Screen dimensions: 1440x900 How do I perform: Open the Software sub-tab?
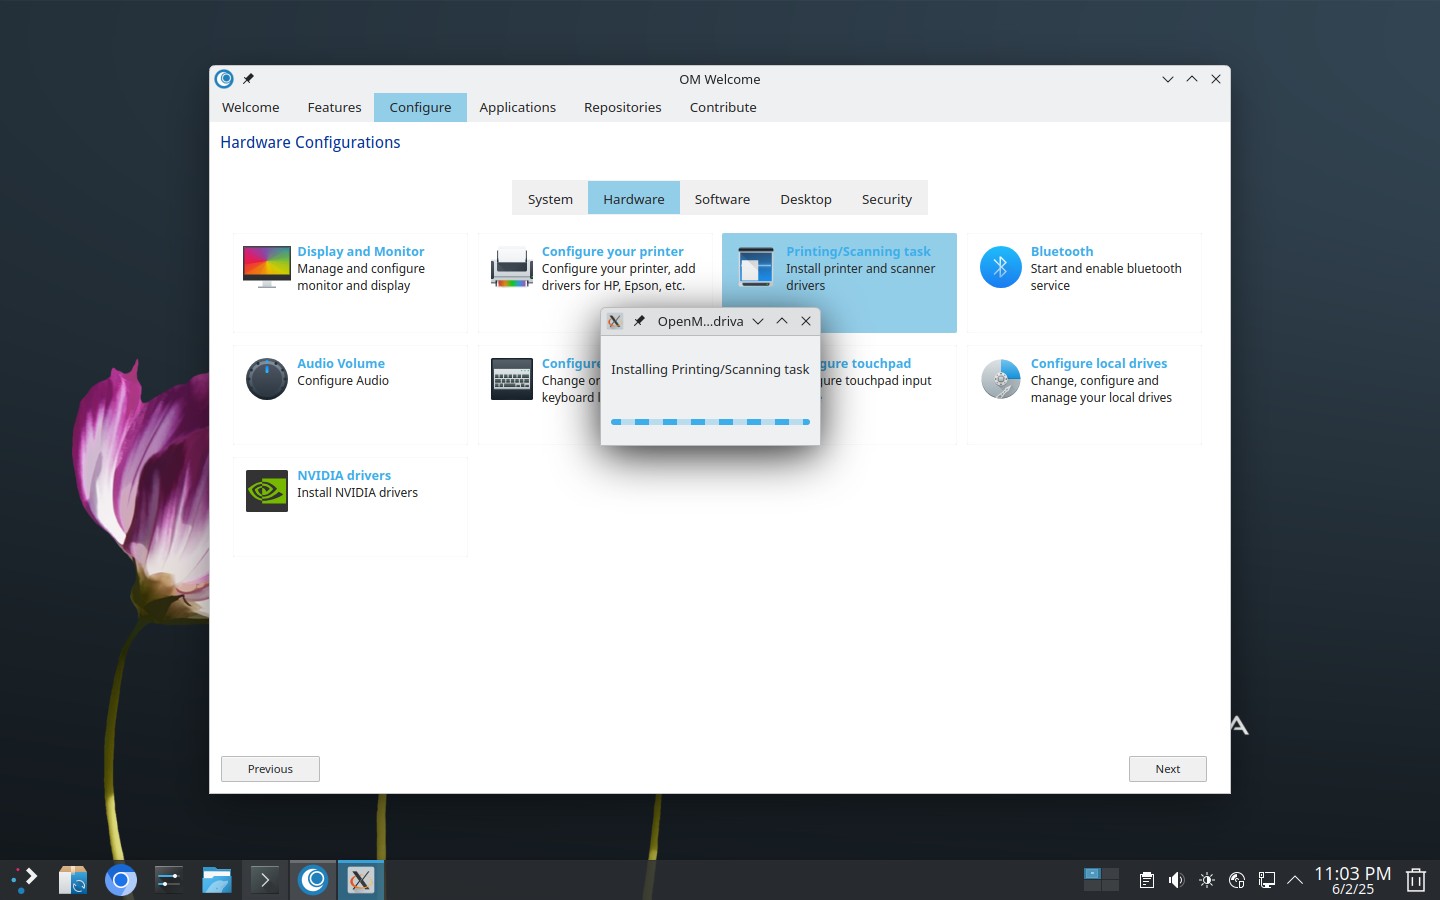pos(722,199)
